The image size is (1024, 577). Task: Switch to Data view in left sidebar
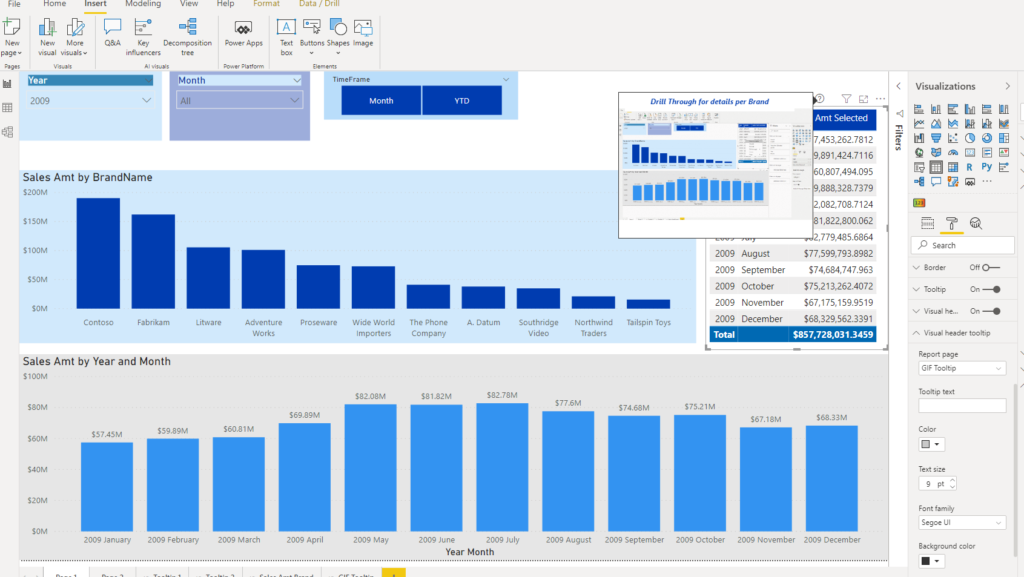[x=8, y=108]
